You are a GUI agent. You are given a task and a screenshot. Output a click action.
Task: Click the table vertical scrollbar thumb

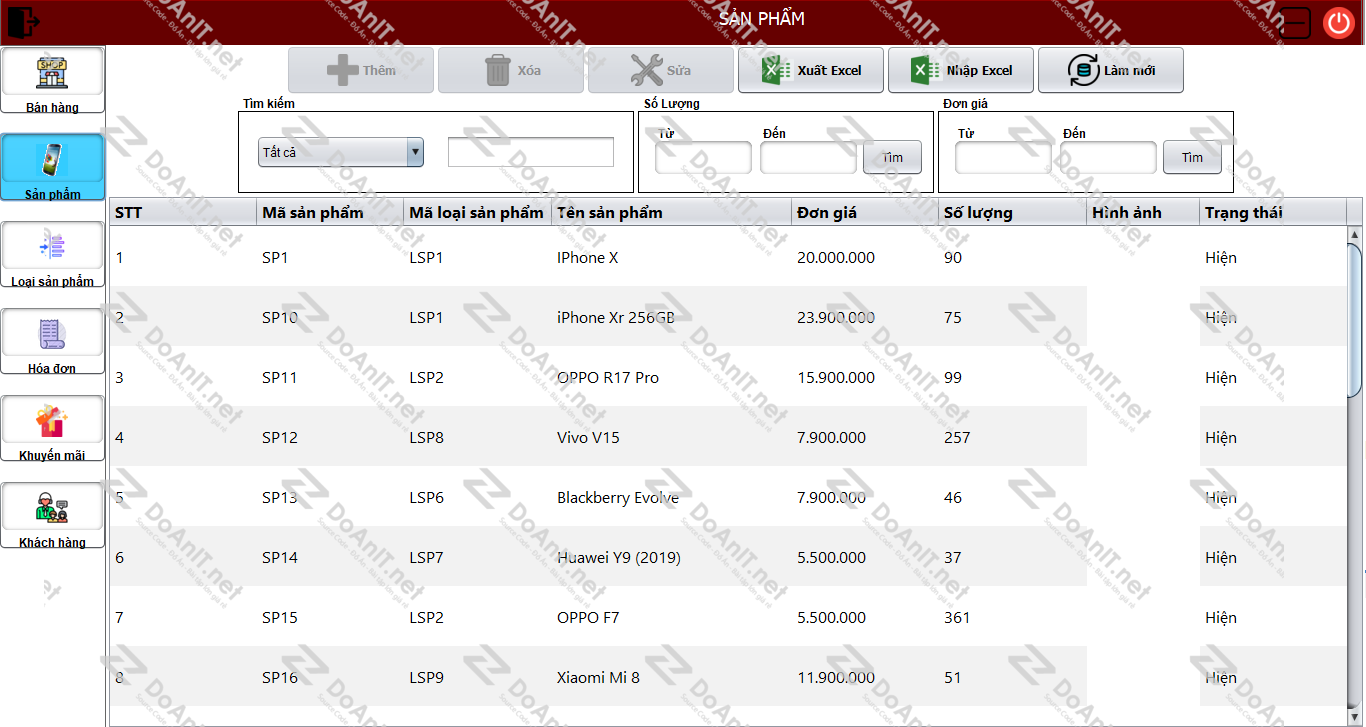click(1355, 320)
